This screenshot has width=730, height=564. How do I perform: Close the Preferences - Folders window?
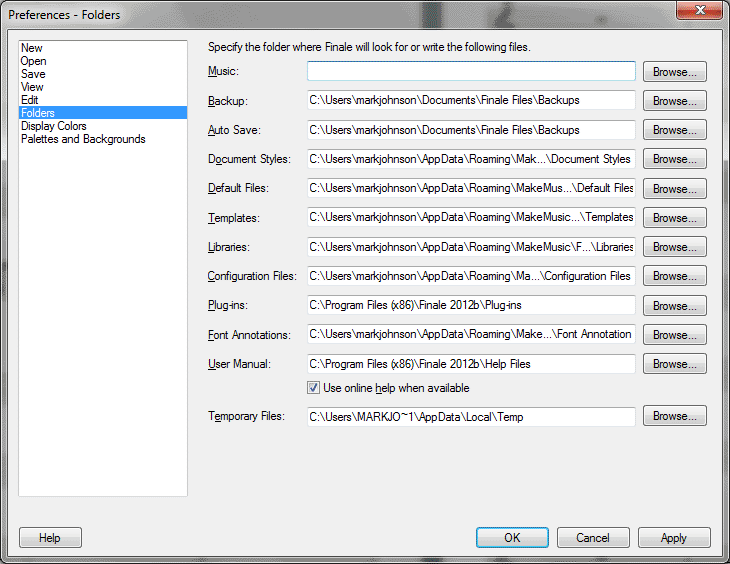pos(700,10)
